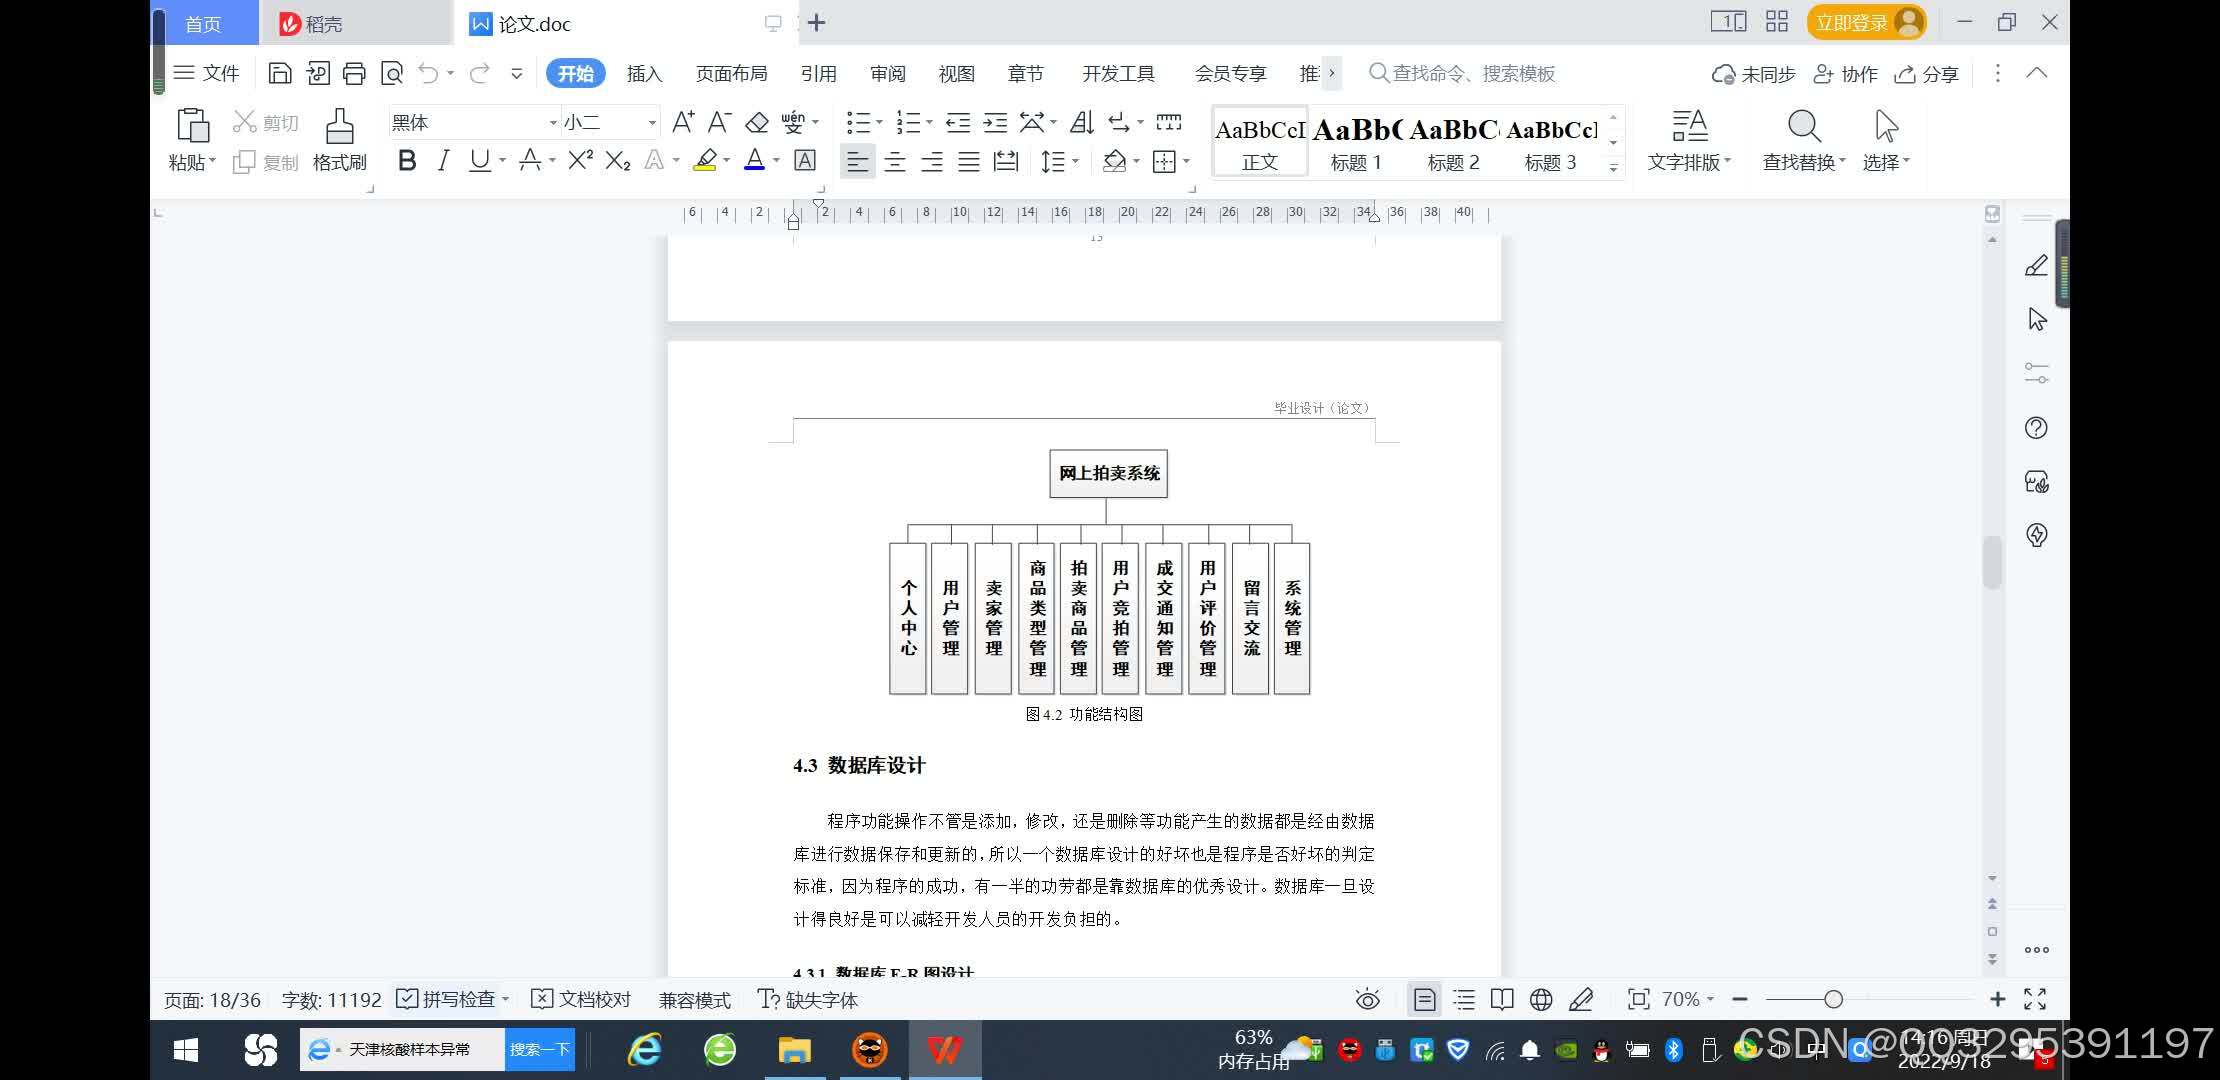Expand paste options arrow
The image size is (2220, 1080).
[212, 161]
